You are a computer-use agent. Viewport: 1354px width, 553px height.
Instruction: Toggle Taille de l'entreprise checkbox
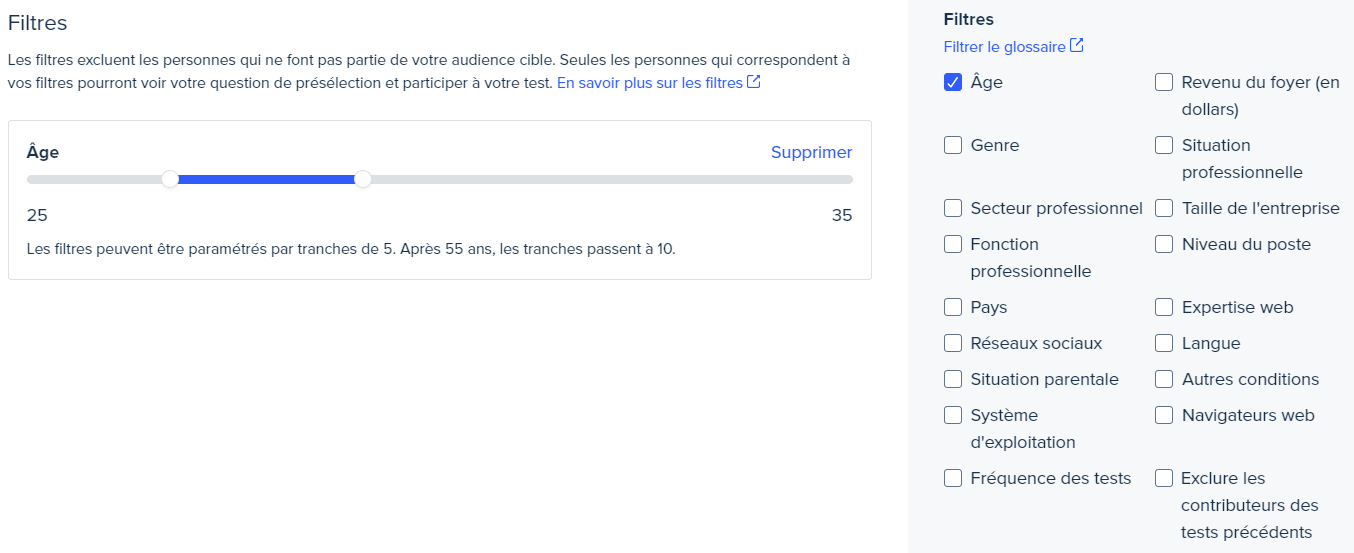point(1164,208)
